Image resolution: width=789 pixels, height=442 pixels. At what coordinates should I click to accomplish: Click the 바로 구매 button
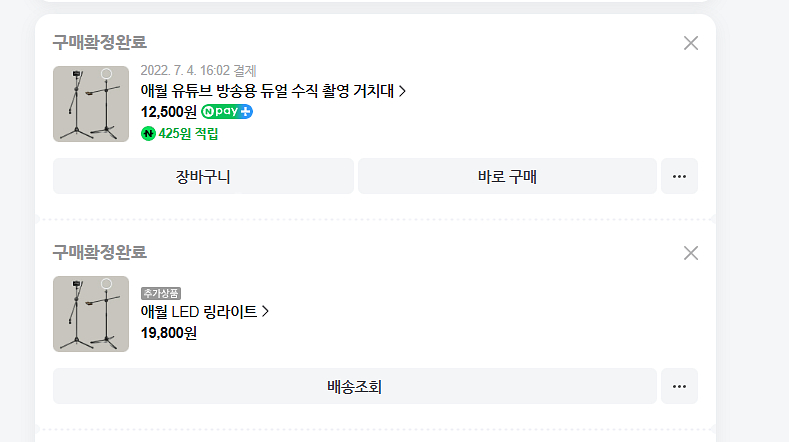(507, 176)
